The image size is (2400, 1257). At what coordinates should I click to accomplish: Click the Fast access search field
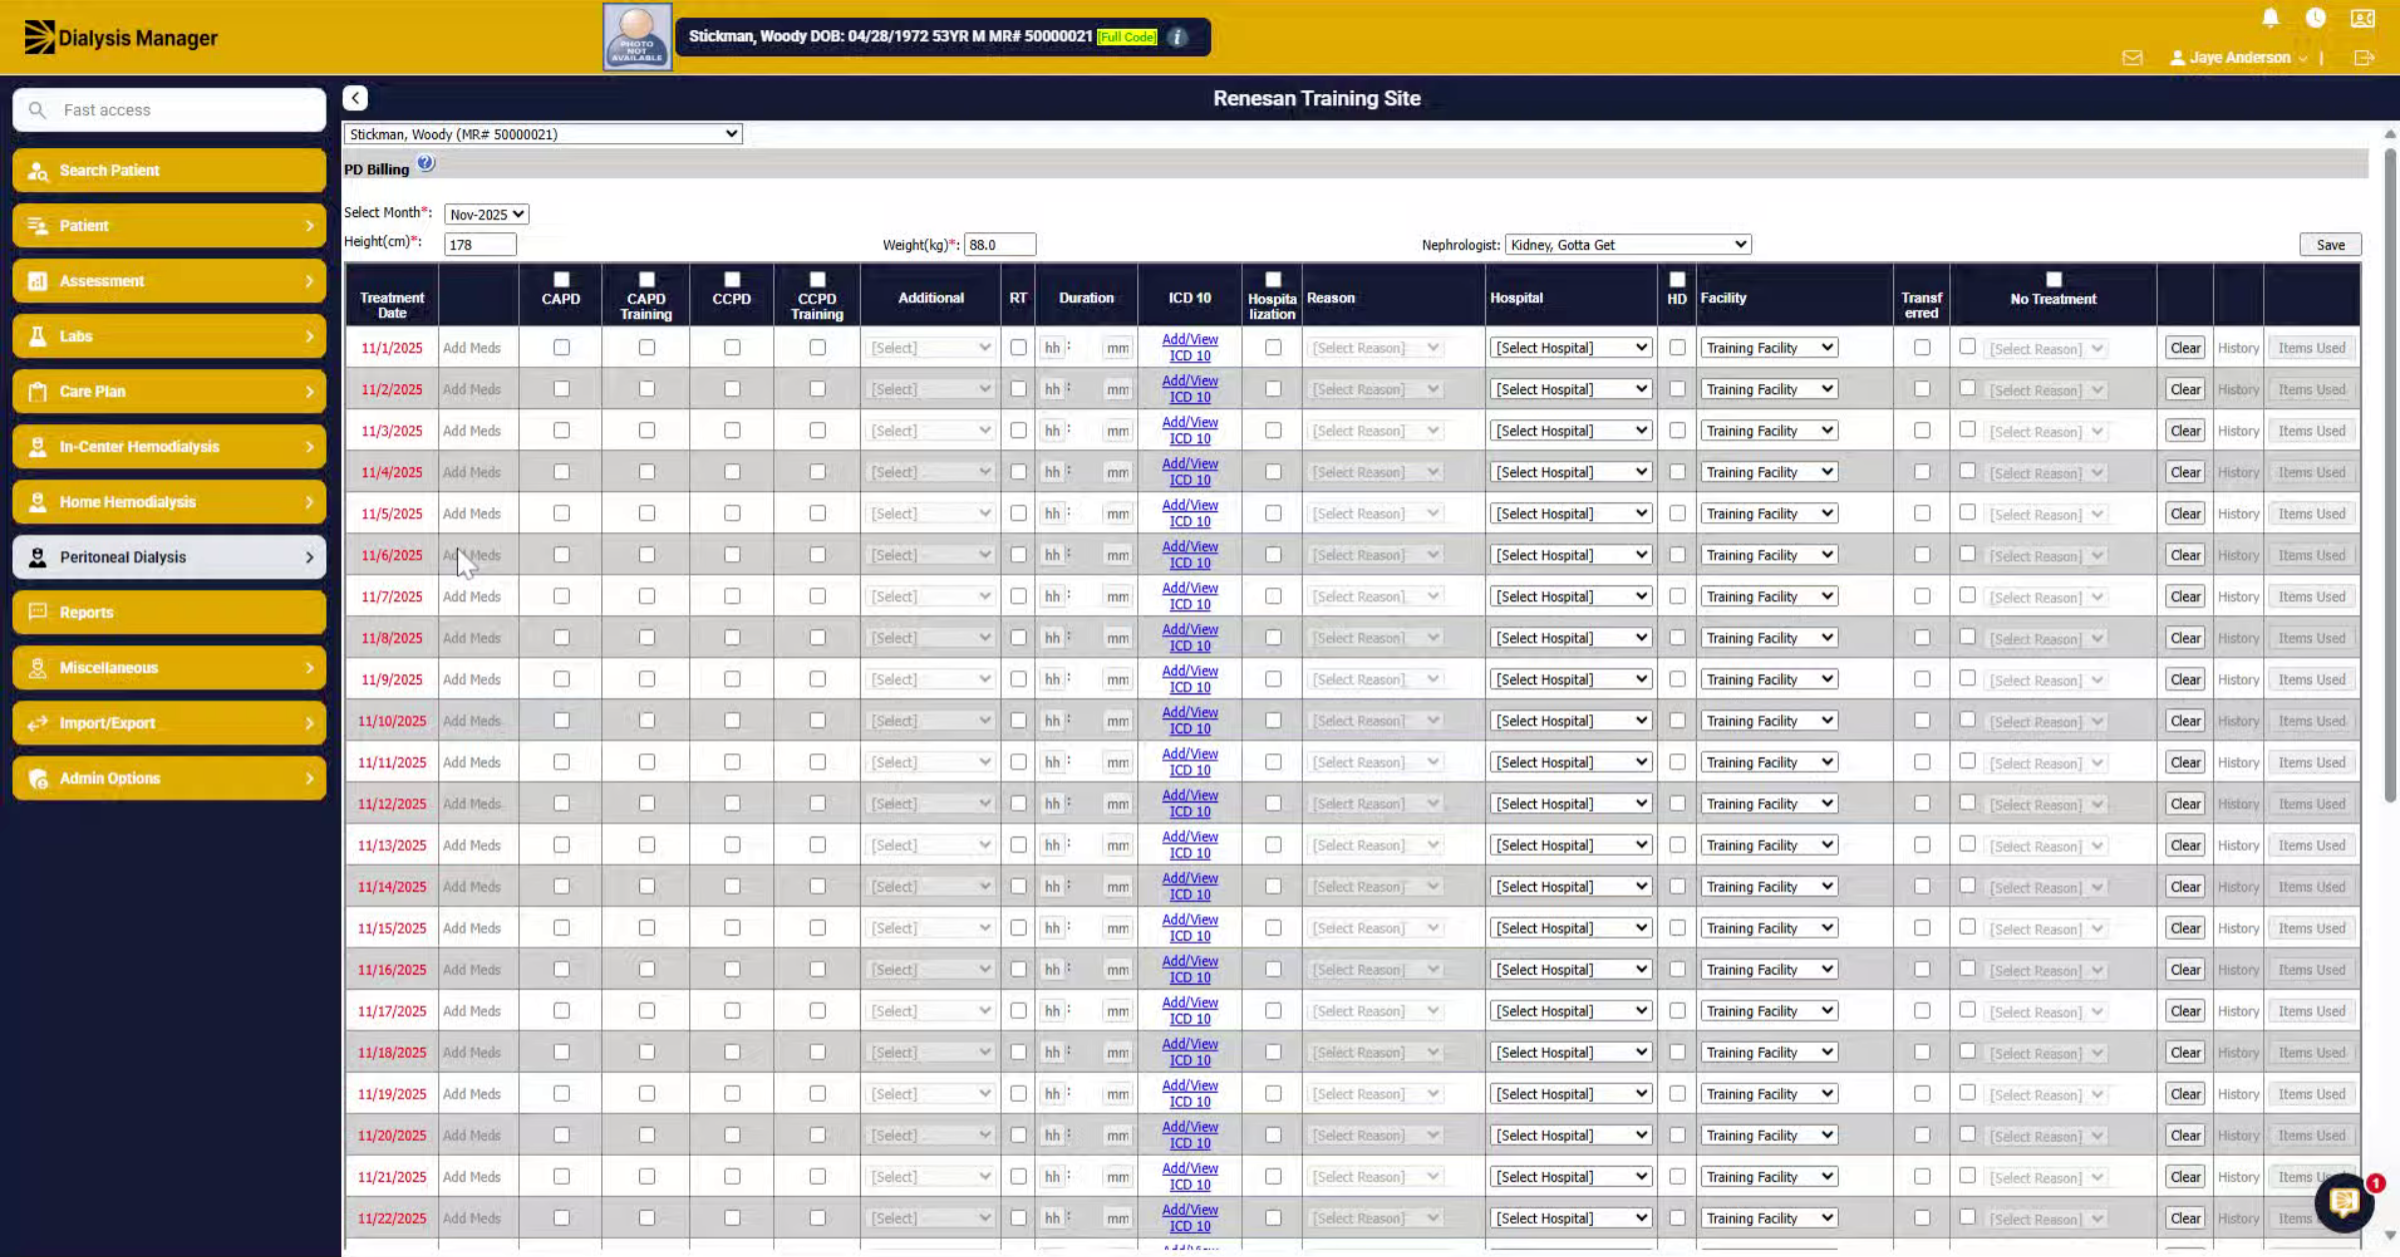[x=169, y=110]
